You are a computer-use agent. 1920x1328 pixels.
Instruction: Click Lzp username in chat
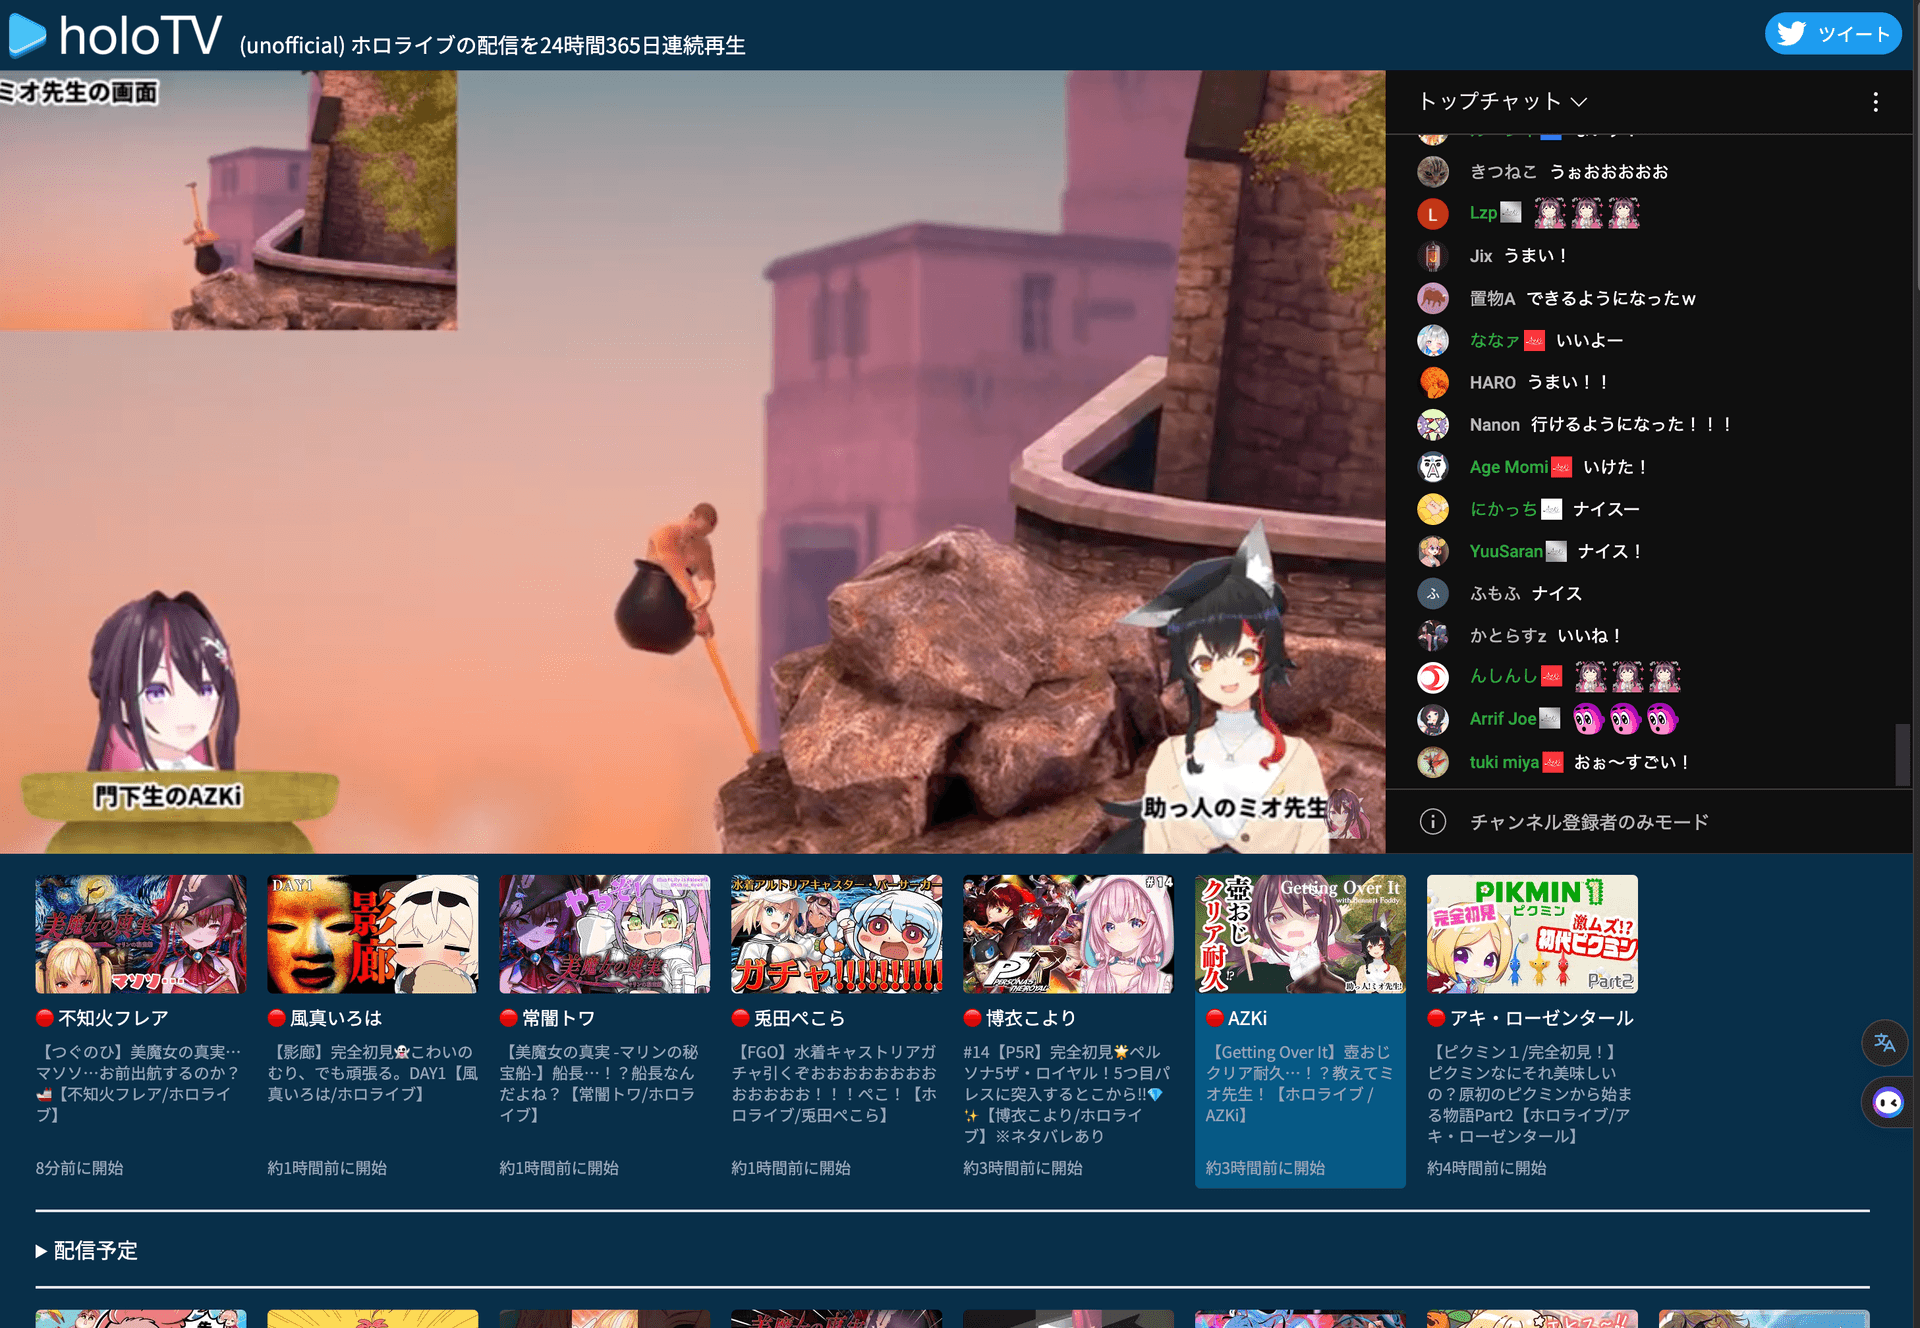(1483, 213)
